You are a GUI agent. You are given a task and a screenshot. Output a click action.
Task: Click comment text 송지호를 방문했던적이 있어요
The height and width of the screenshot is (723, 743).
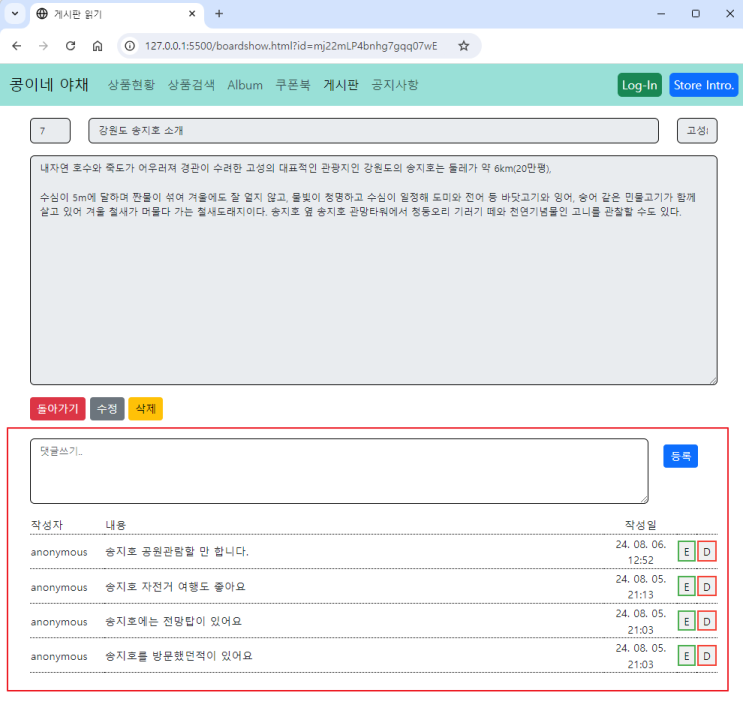click(179, 656)
